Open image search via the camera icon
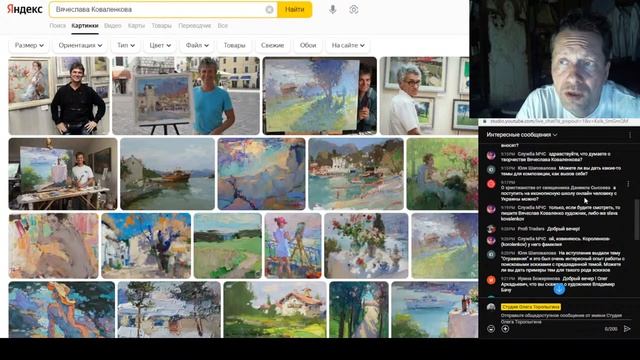640x360 pixels. coord(354,9)
